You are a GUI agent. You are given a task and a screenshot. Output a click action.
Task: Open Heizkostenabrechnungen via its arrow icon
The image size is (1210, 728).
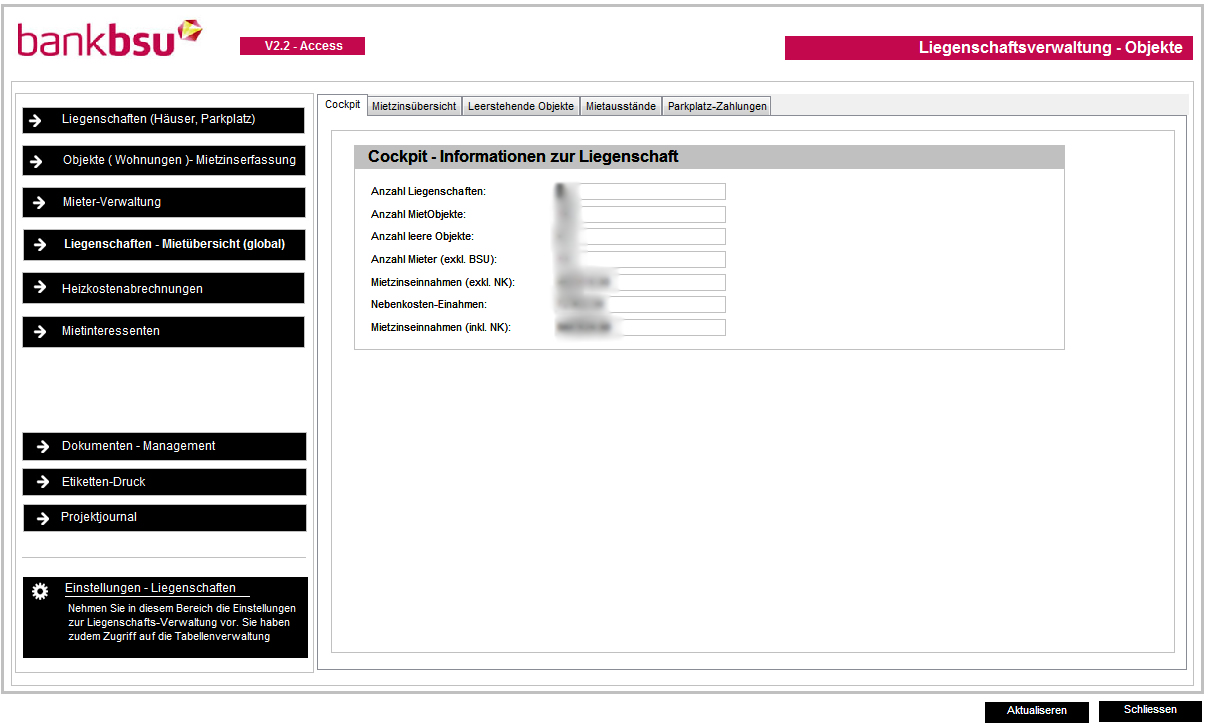point(38,287)
